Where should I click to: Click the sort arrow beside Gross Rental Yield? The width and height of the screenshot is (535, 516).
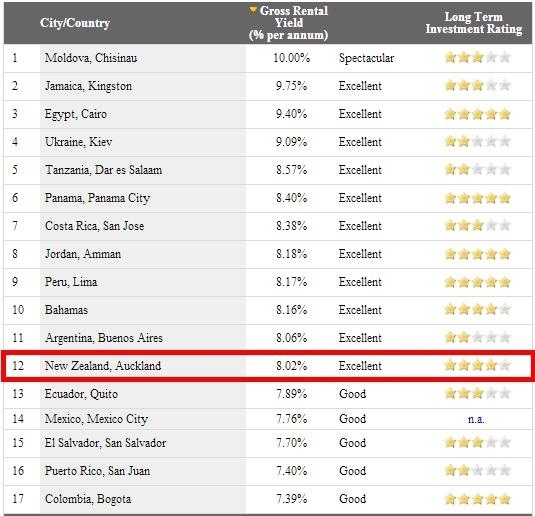[252, 10]
